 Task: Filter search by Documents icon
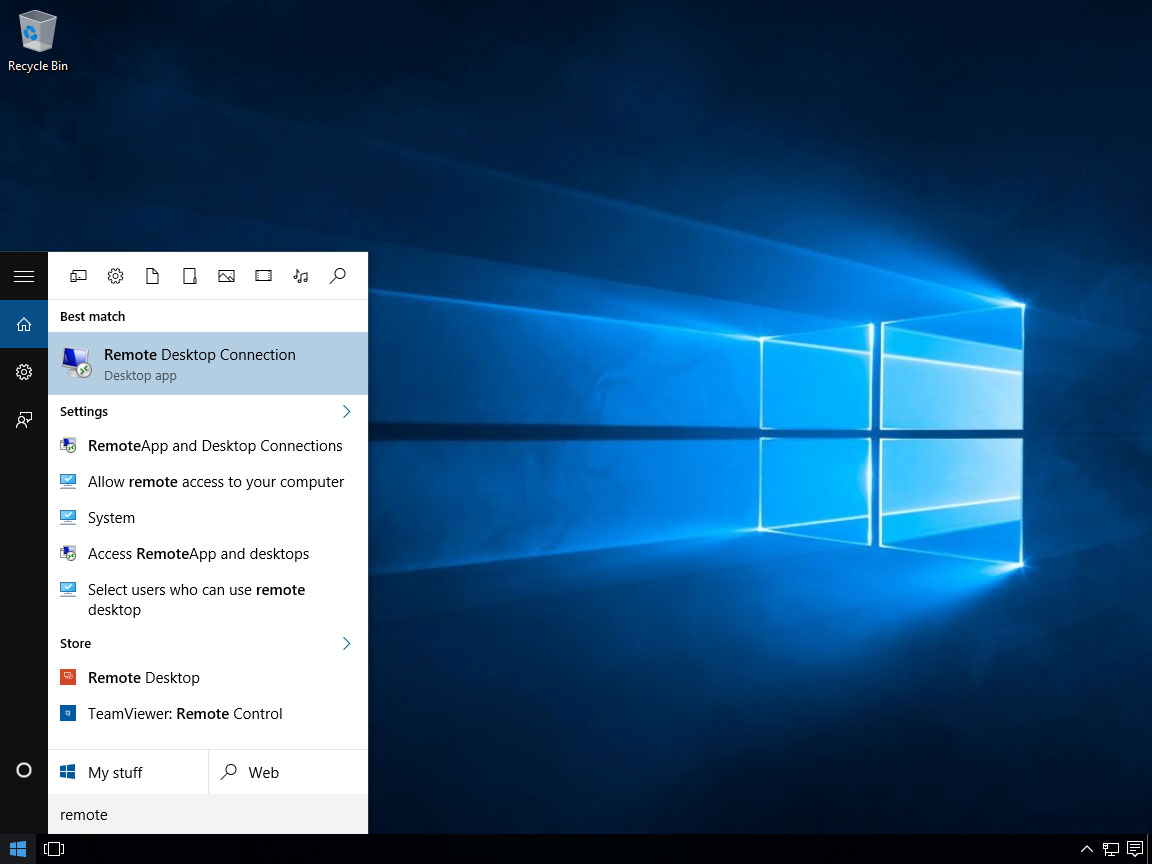152,276
